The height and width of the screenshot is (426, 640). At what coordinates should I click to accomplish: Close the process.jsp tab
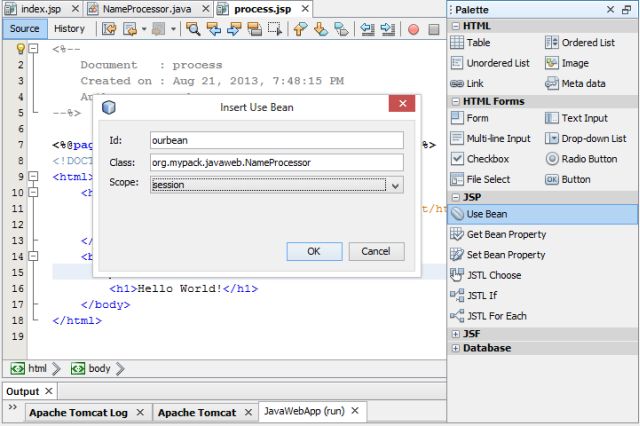[305, 9]
